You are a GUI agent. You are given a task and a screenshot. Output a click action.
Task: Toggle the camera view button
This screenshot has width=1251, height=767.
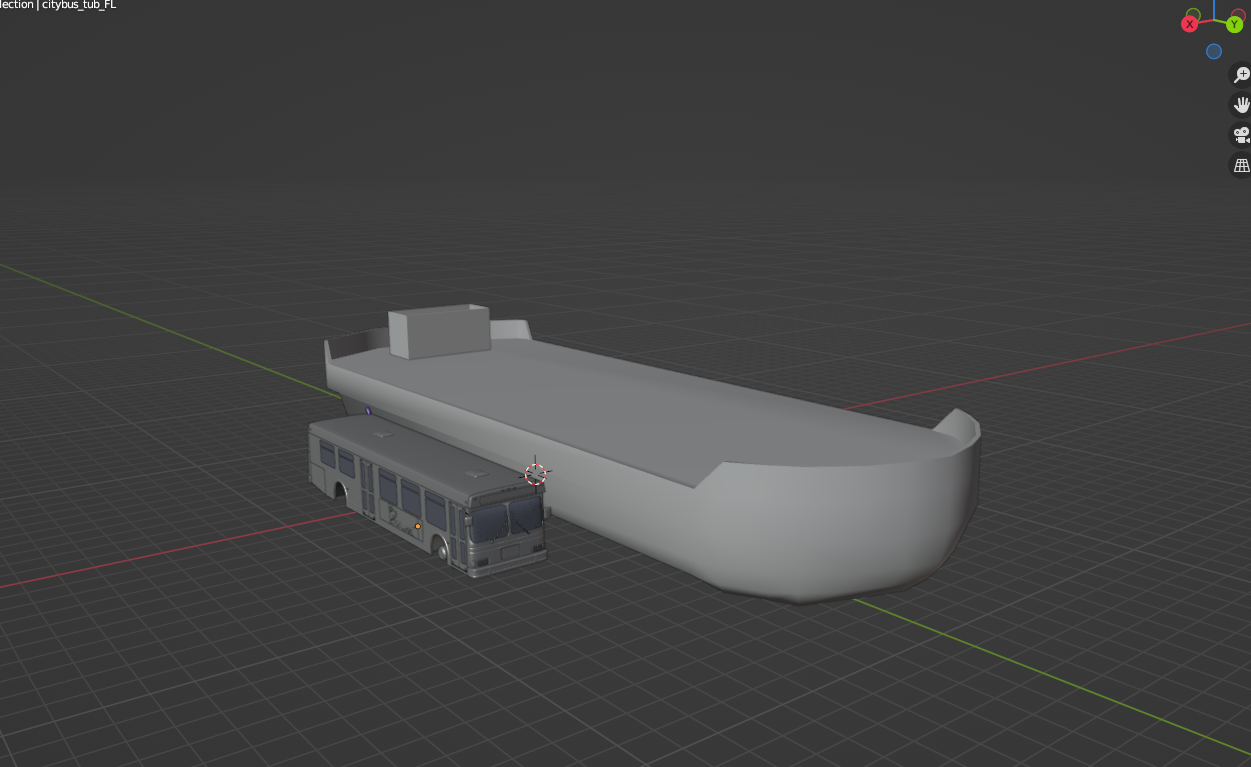click(1241, 135)
